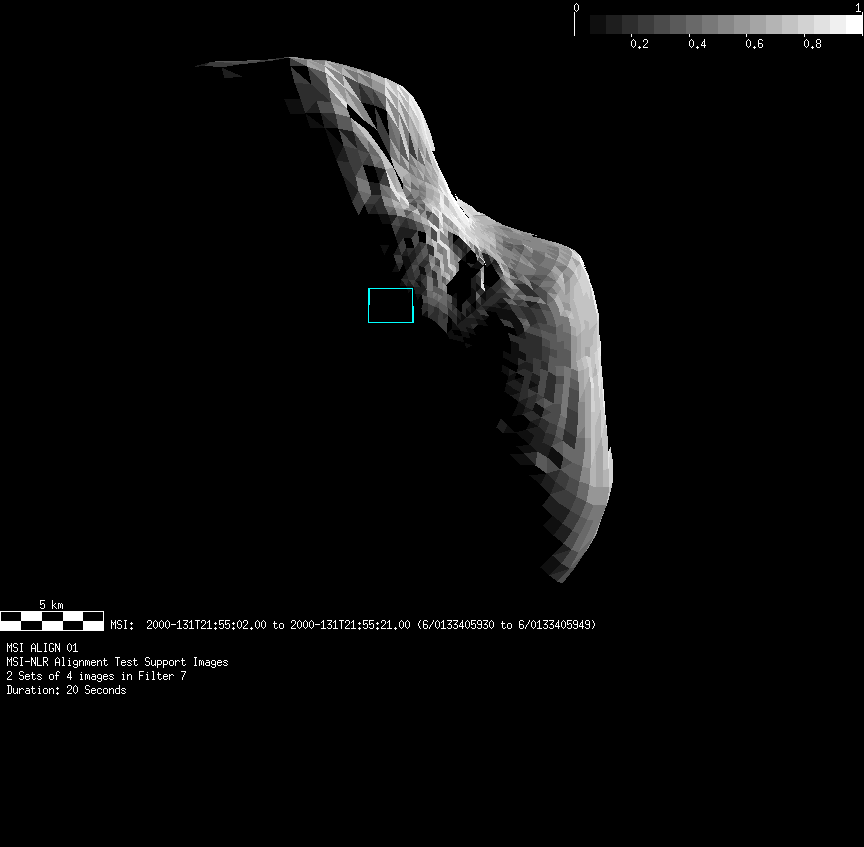
Task: Click the "Duration: 20 Seconds" text
Action: 66,690
